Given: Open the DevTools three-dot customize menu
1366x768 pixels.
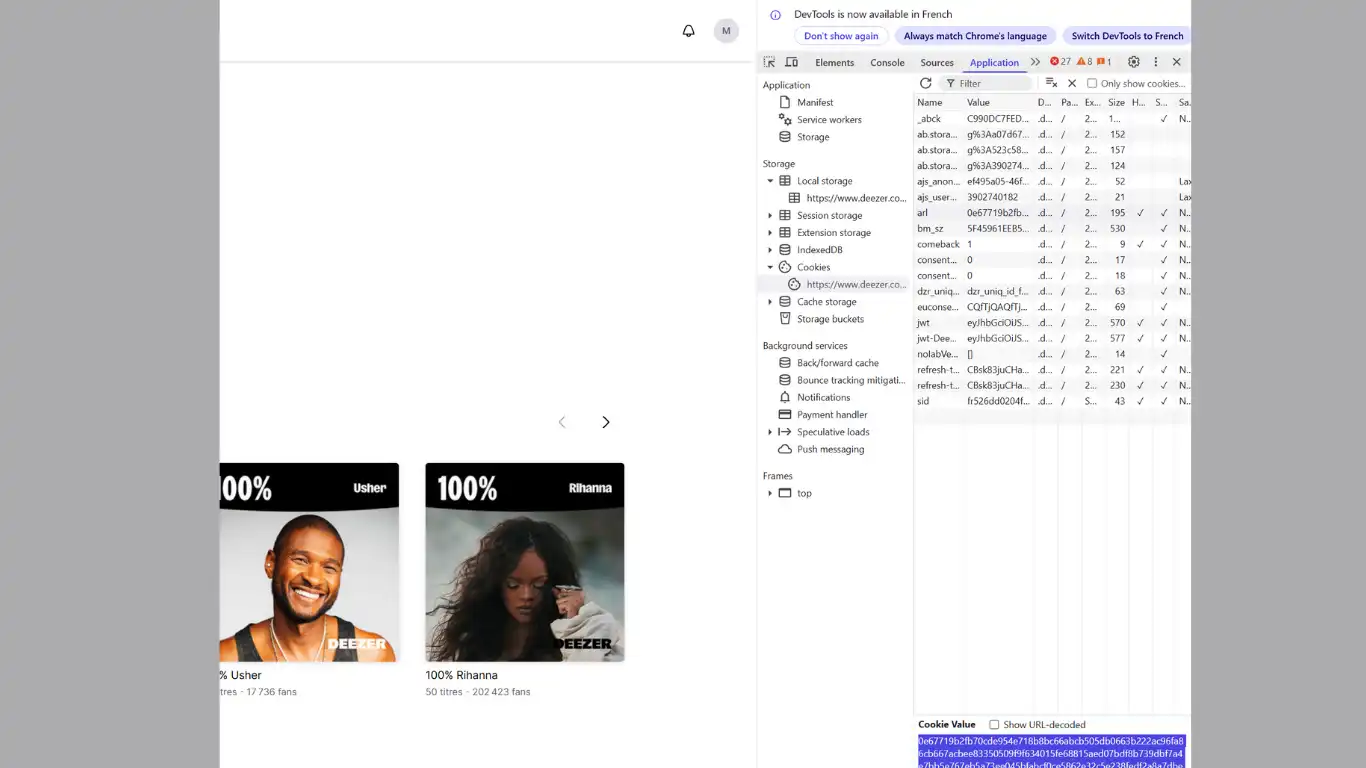Looking at the screenshot, I should (1155, 62).
